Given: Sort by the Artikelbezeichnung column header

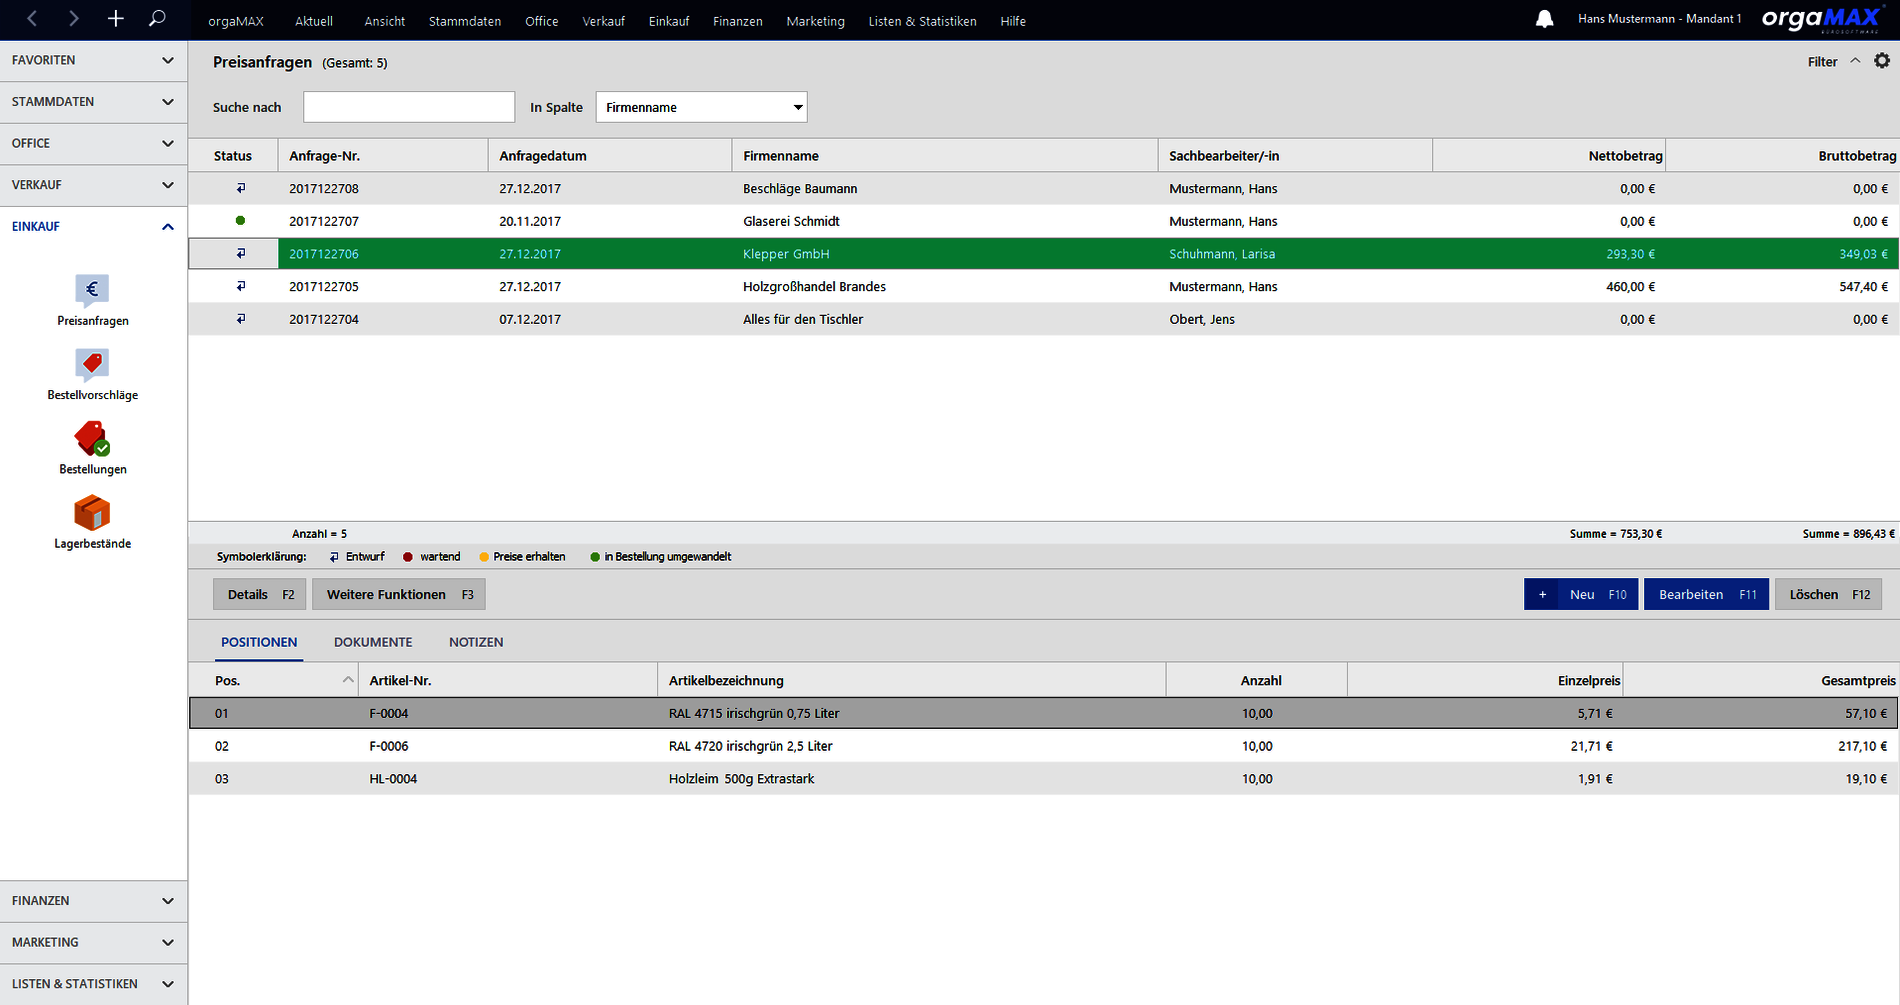Looking at the screenshot, I should (912, 680).
